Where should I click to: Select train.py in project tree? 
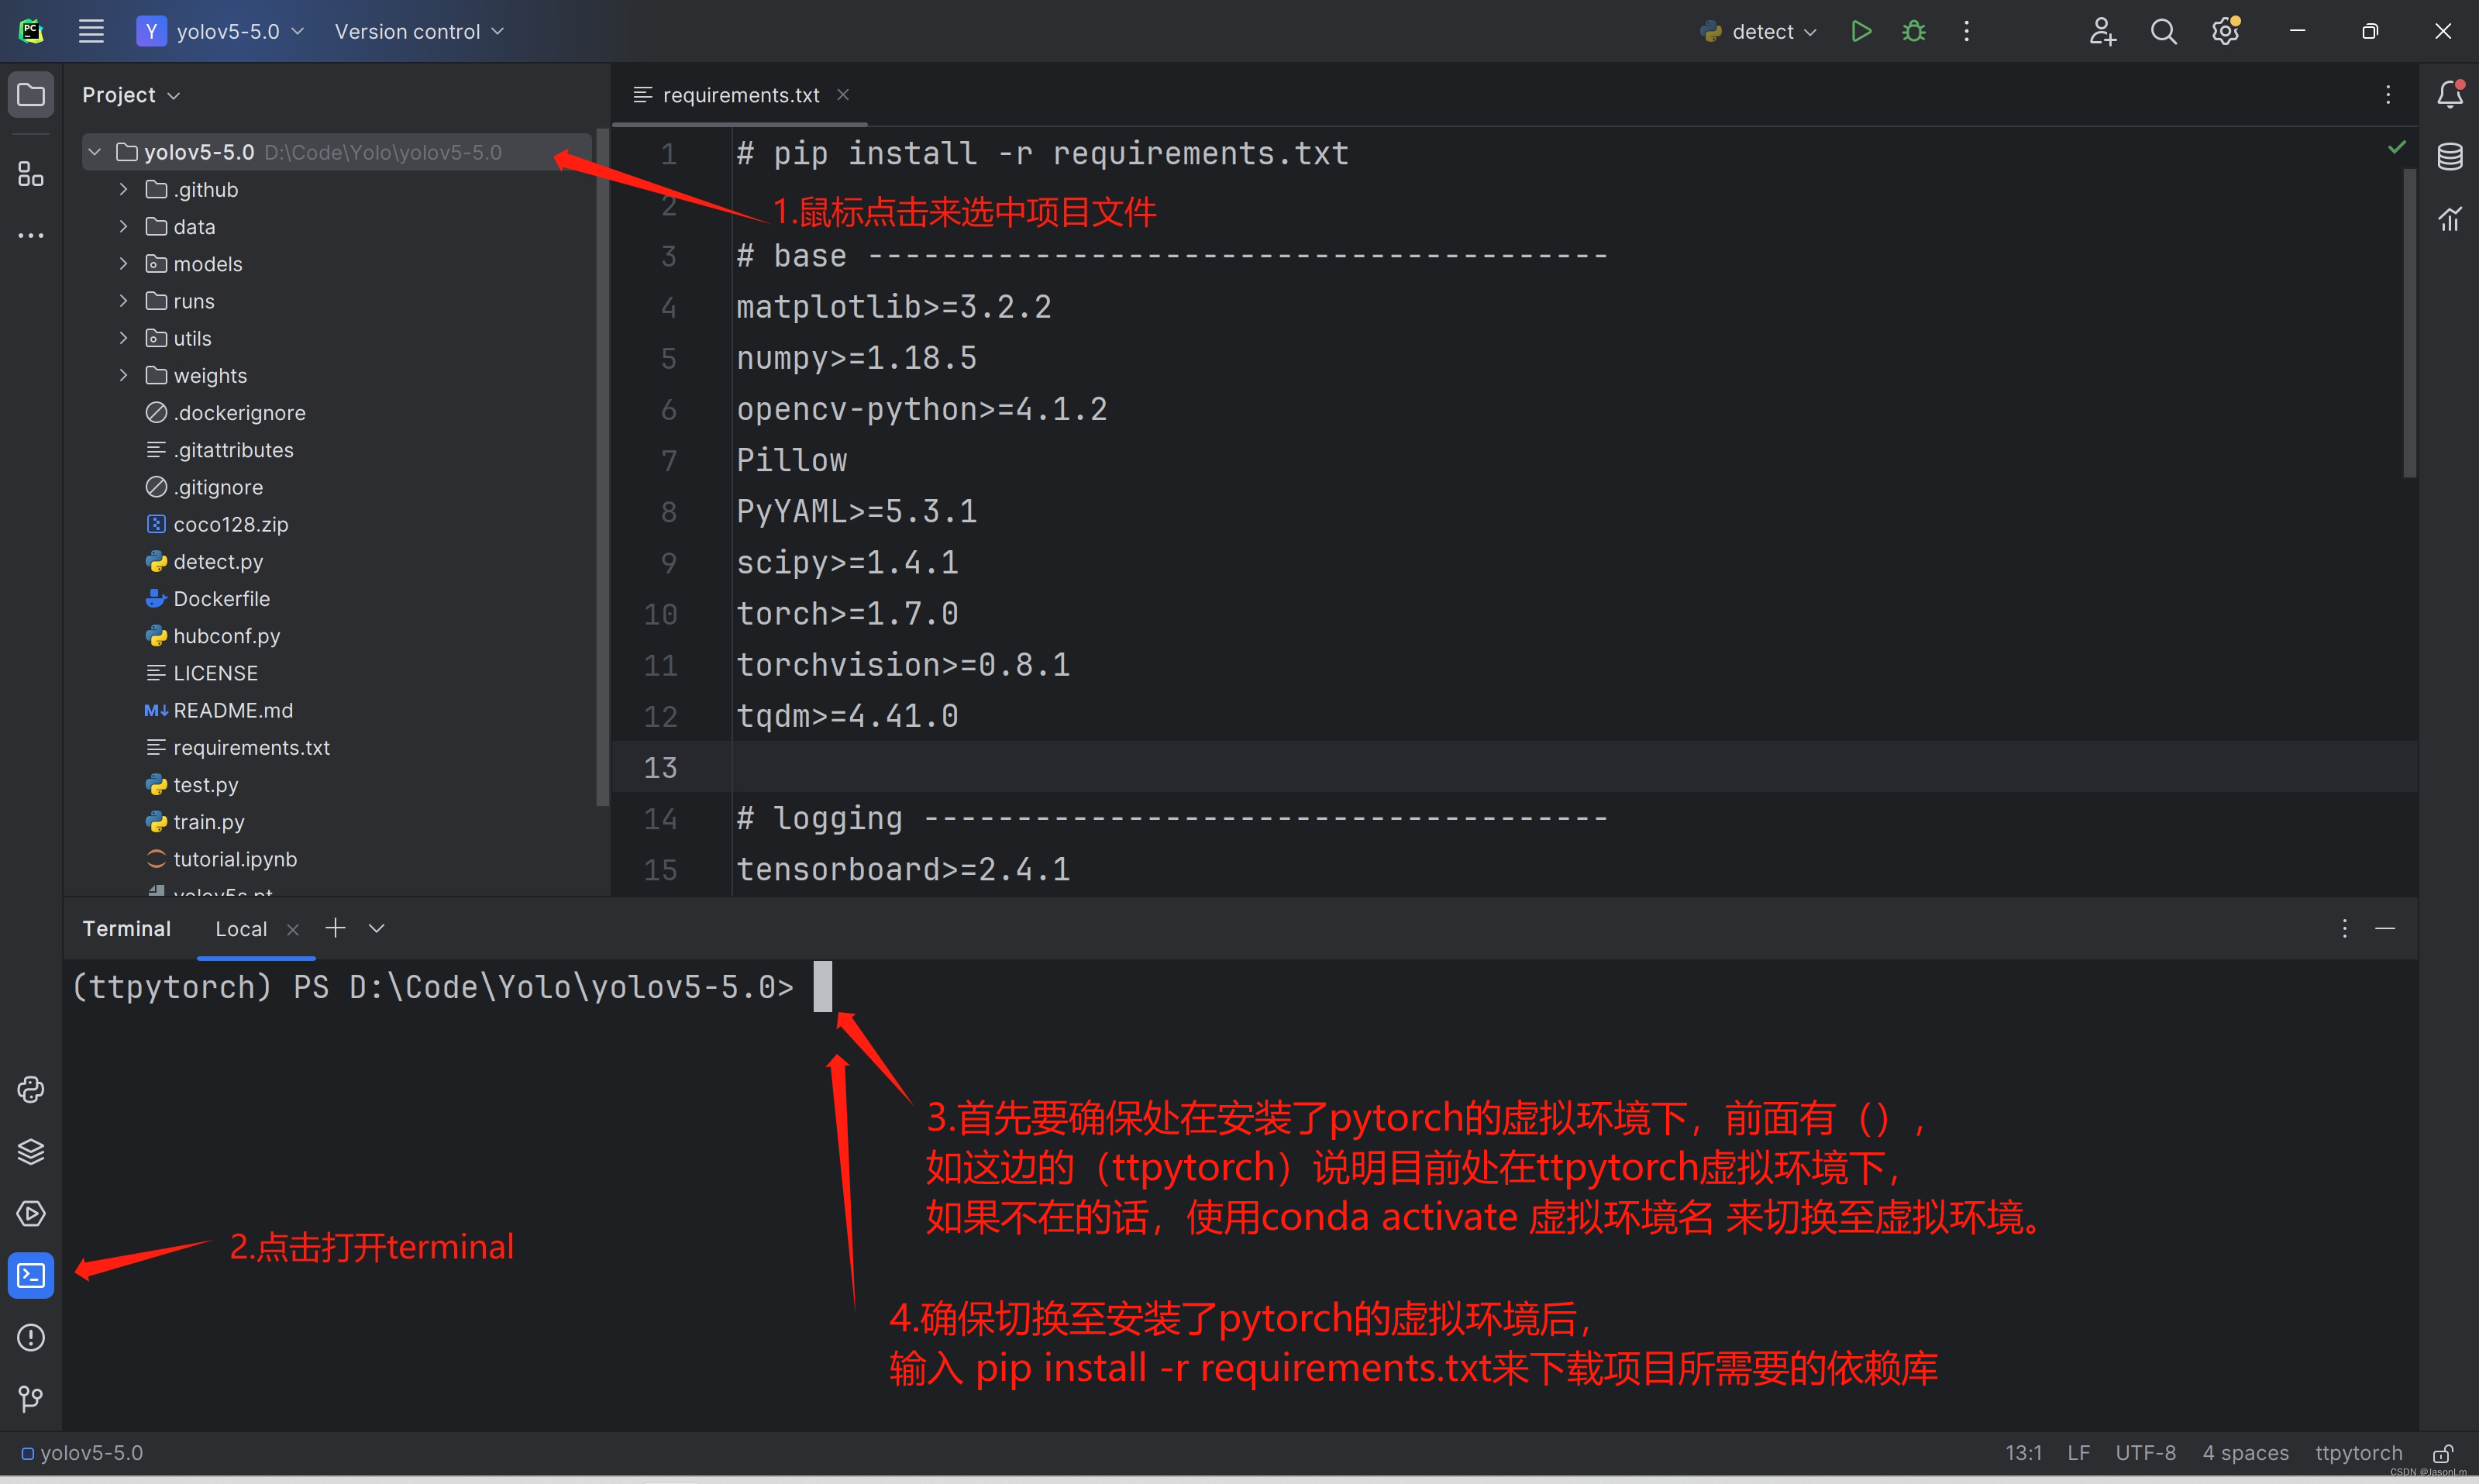(209, 822)
